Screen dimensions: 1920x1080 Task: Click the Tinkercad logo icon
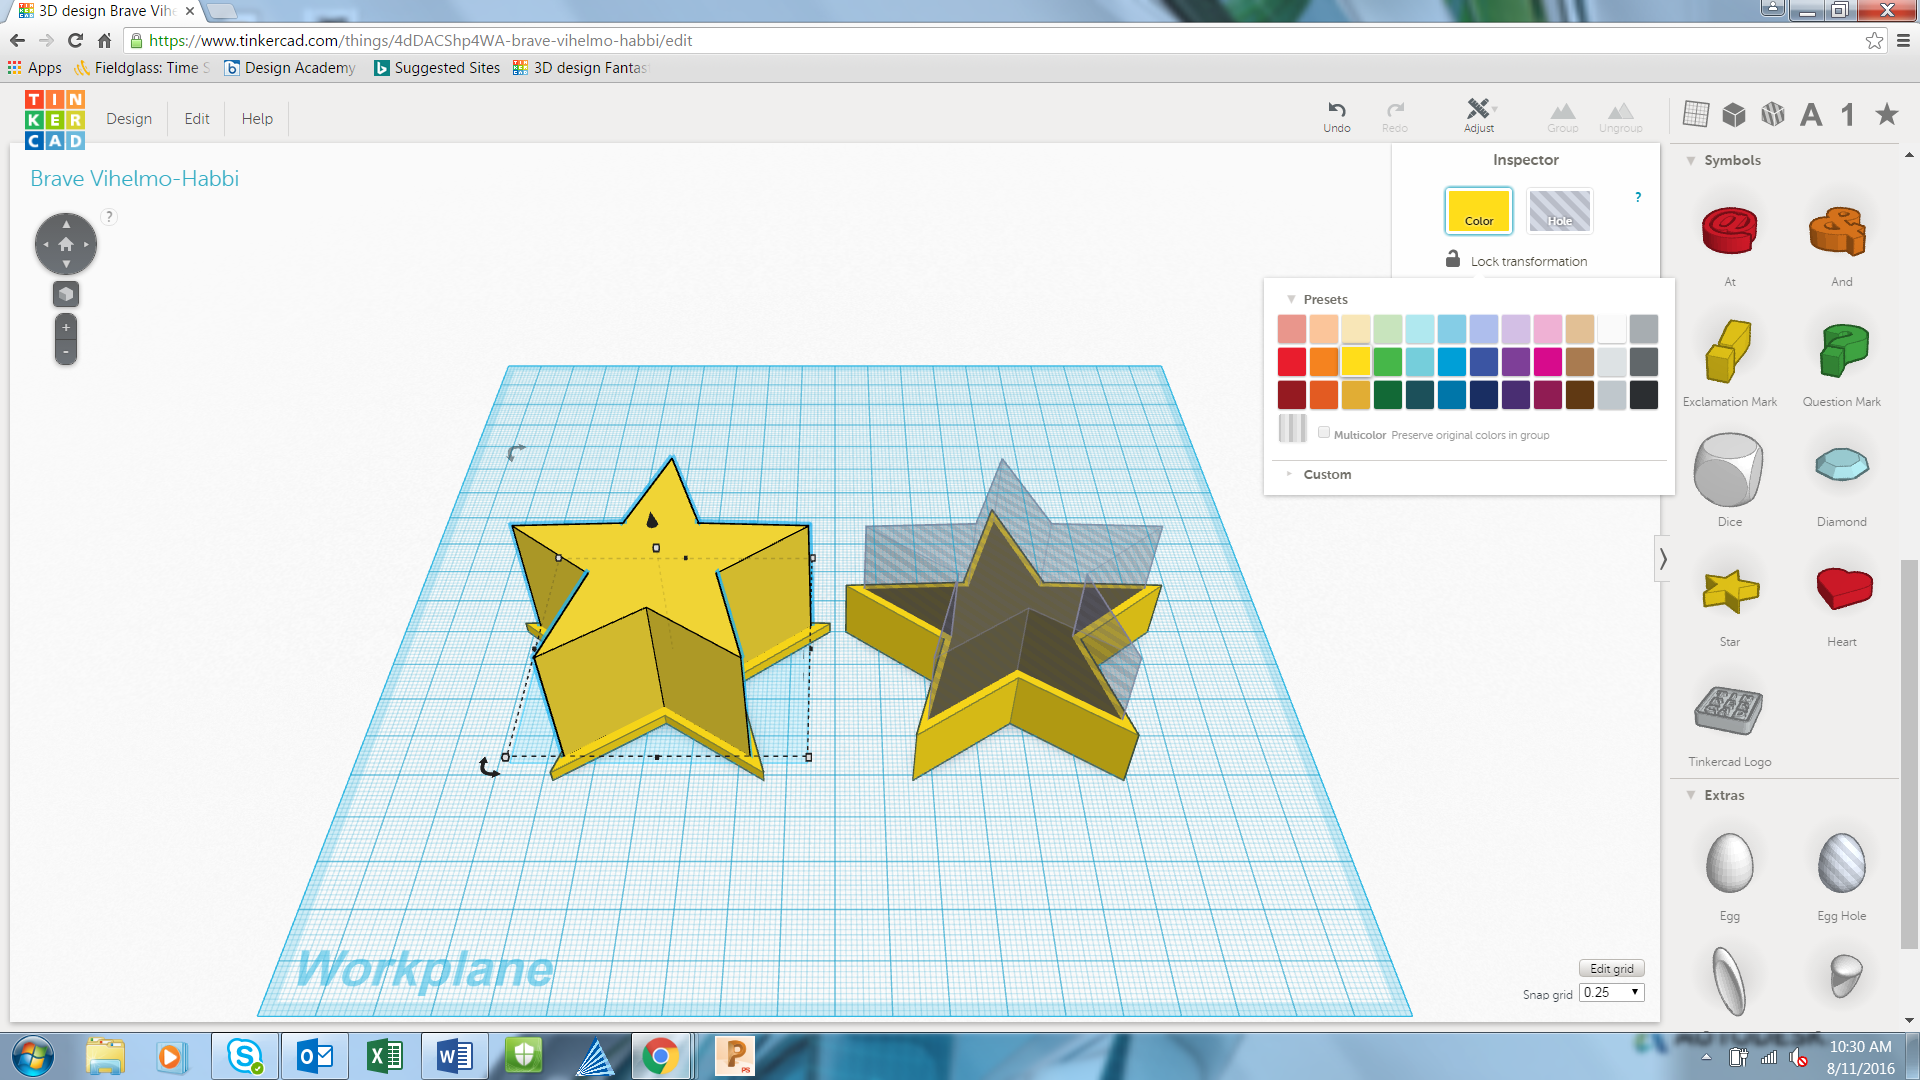[55, 119]
